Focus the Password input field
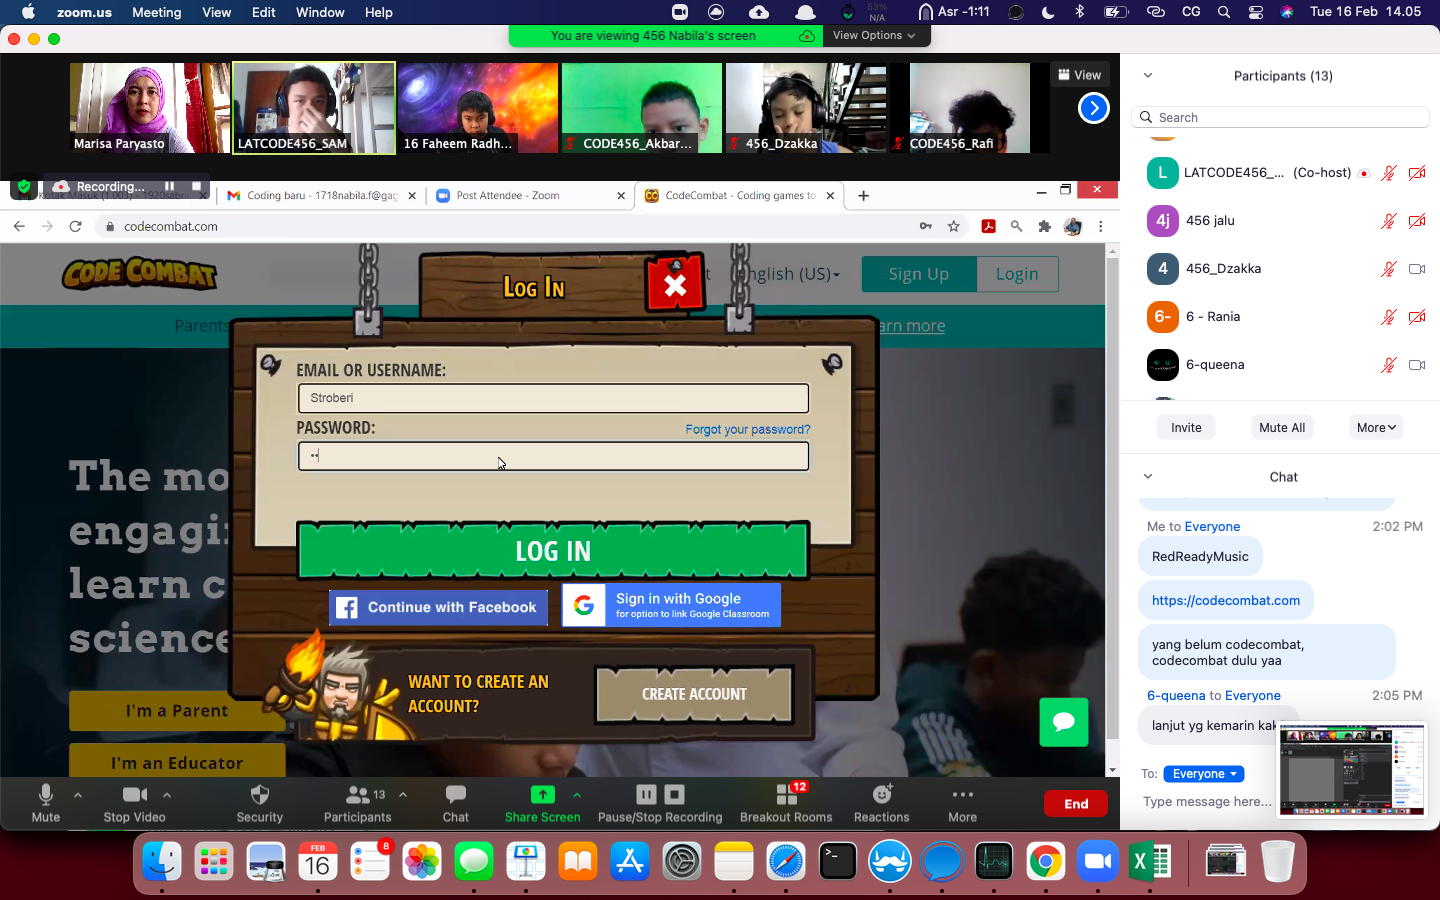 coord(553,456)
